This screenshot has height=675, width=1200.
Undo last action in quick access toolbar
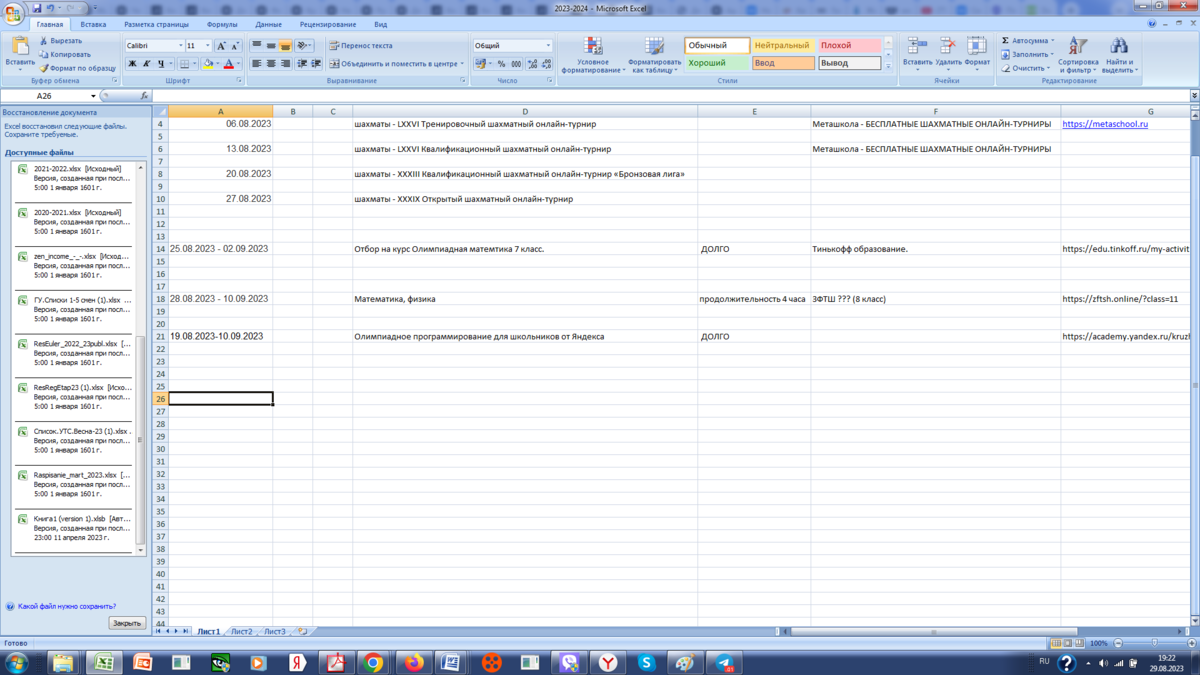click(x=50, y=8)
